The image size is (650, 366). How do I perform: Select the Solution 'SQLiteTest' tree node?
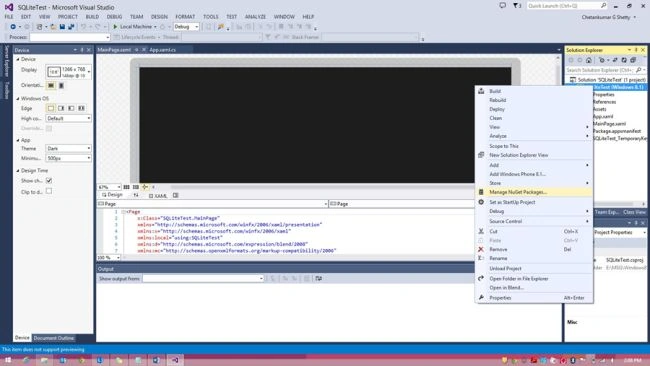pyautogui.click(x=608, y=80)
